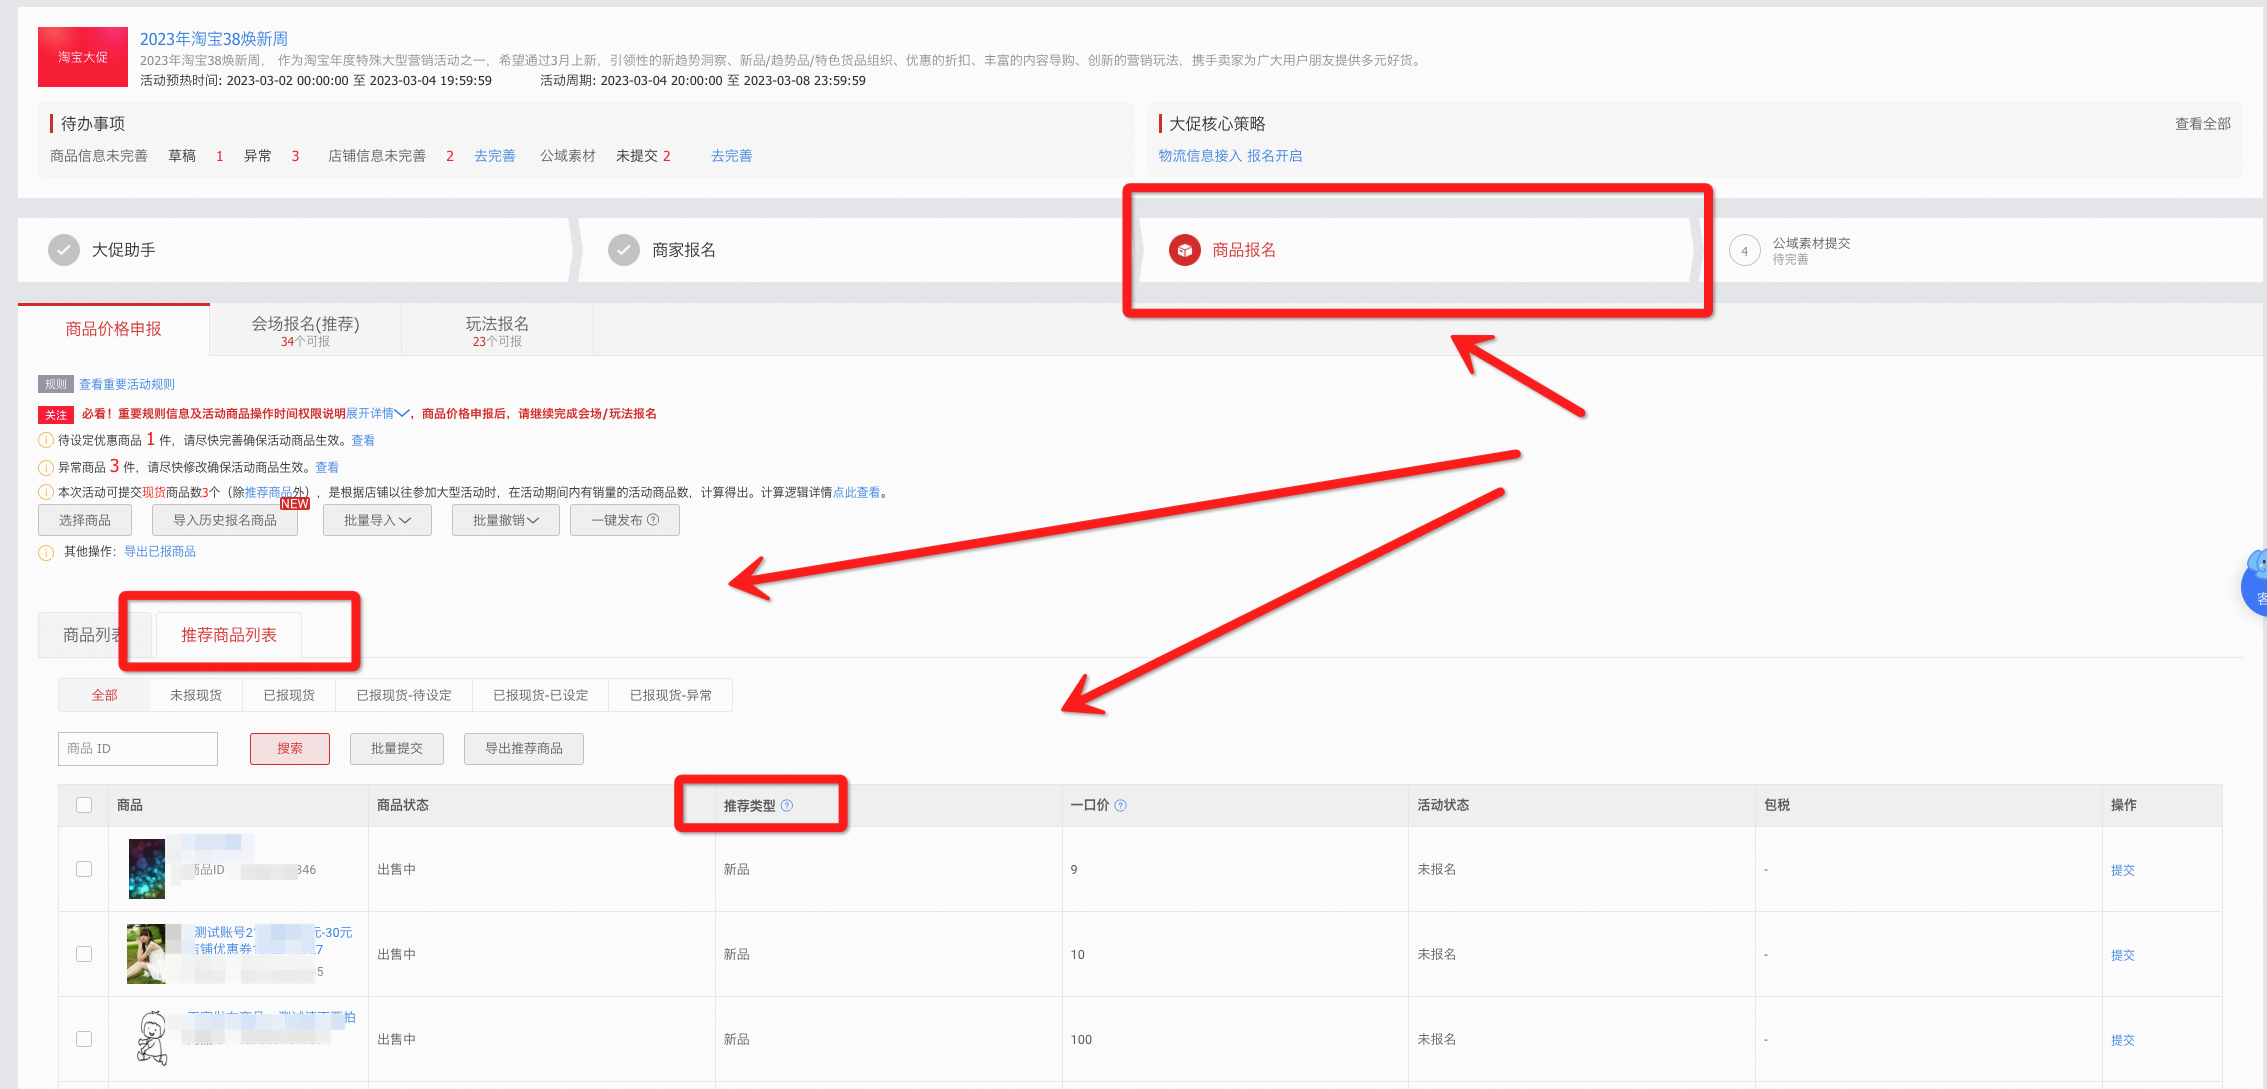
Task: Click the 大促助手 checkmark step icon
Action: coord(64,250)
